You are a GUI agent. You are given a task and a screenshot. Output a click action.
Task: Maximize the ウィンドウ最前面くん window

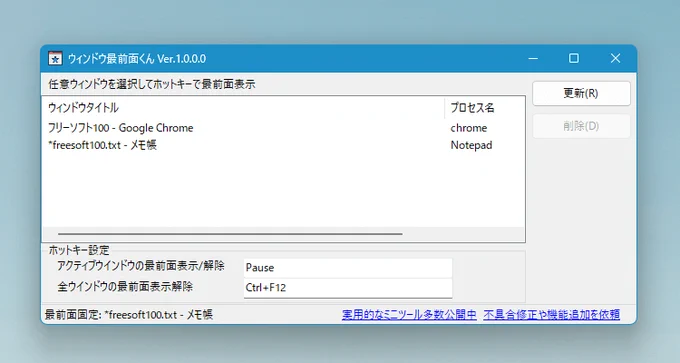tap(574, 59)
